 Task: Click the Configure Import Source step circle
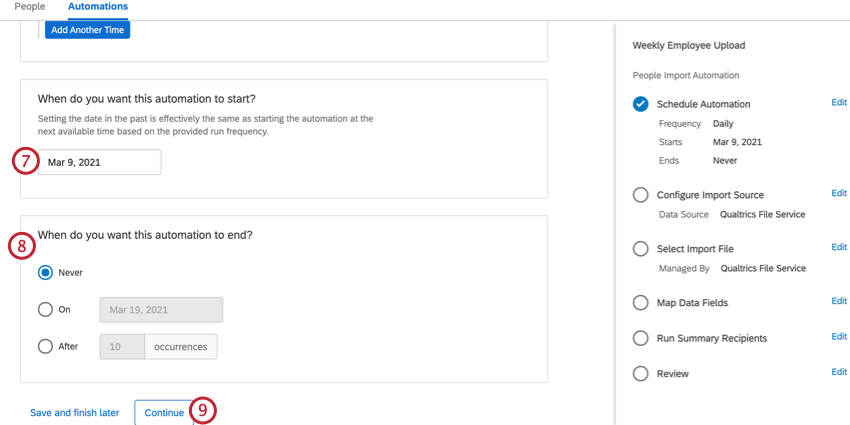[640, 195]
